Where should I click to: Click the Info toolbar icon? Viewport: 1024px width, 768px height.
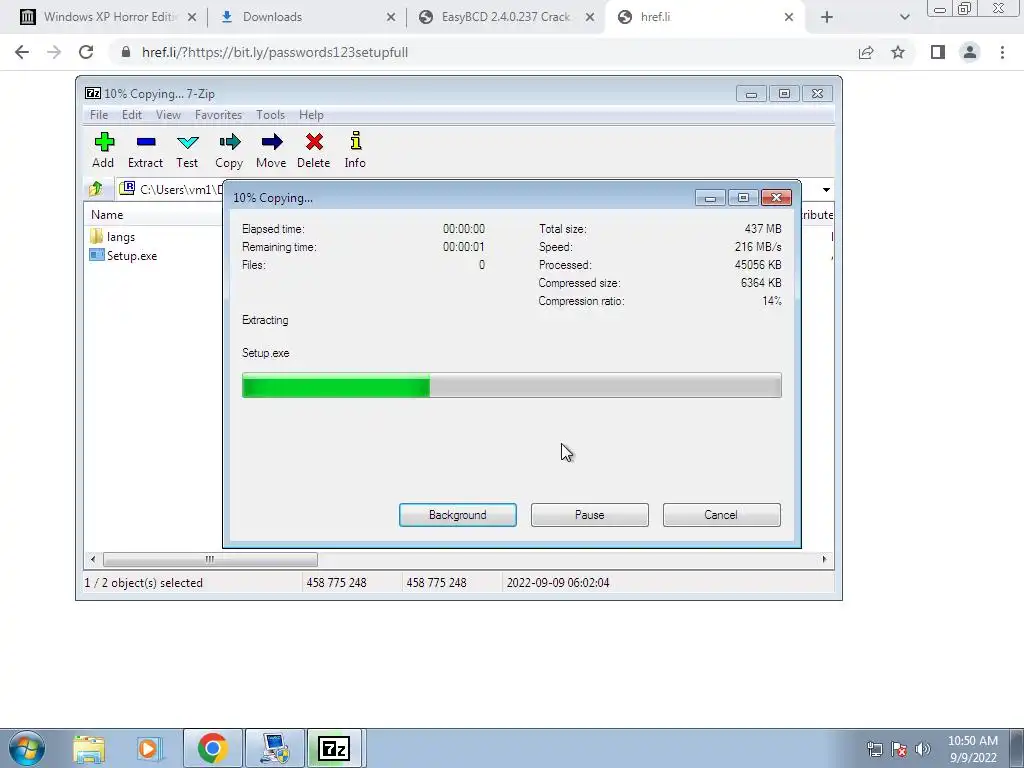click(355, 150)
